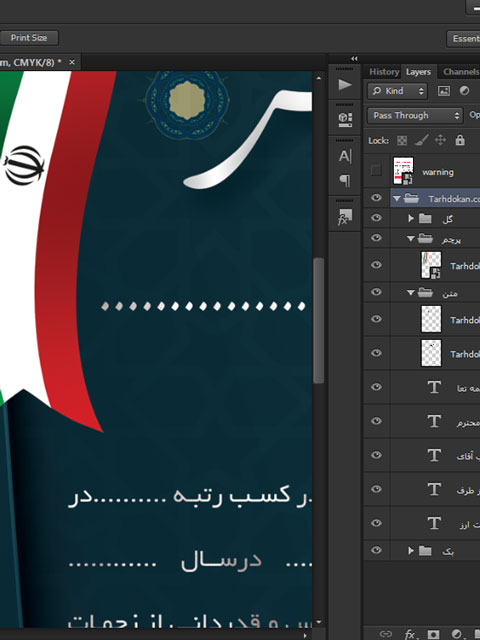
Task: Open the Kind filter dropdown
Action: (398, 91)
